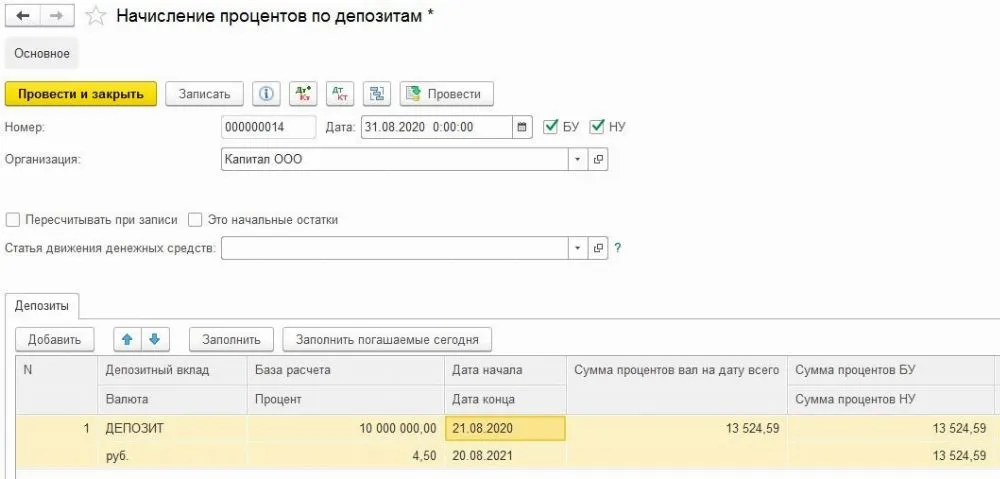Enable Пересчитывать при записи checkbox
The height and width of the screenshot is (479, 1000).
pos(13,219)
